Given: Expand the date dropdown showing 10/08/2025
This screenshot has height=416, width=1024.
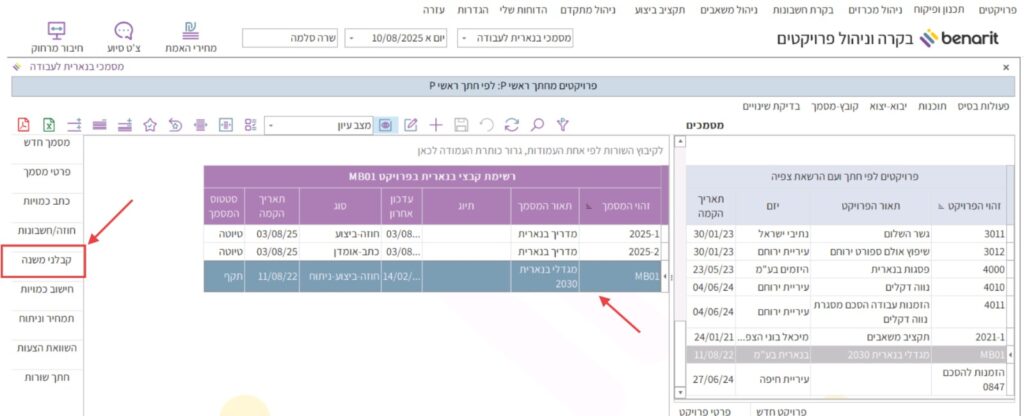Looking at the screenshot, I should coord(353,38).
